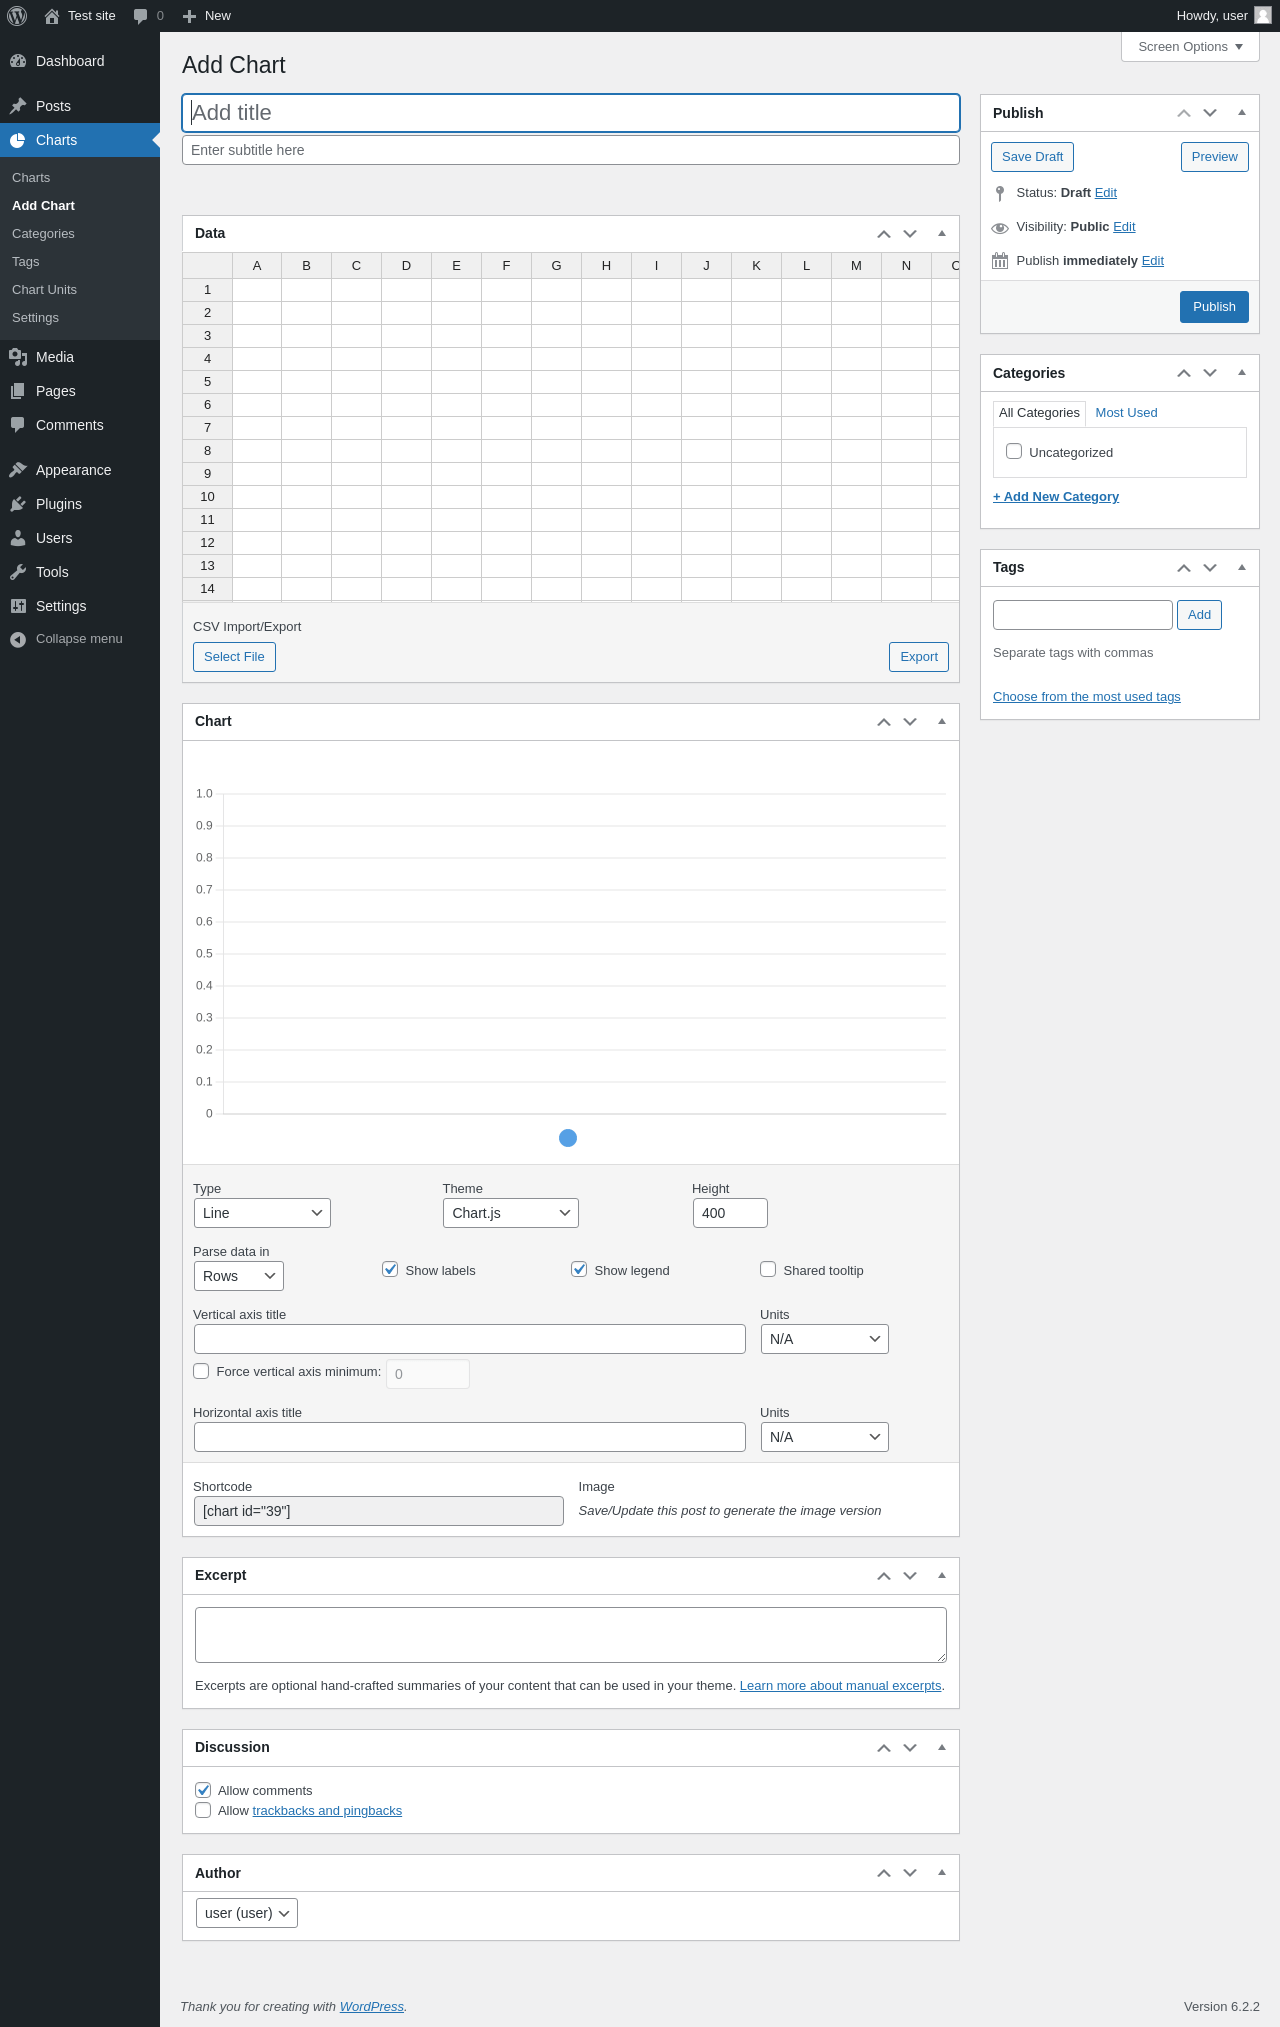Open the chart Type dropdown

(262, 1213)
